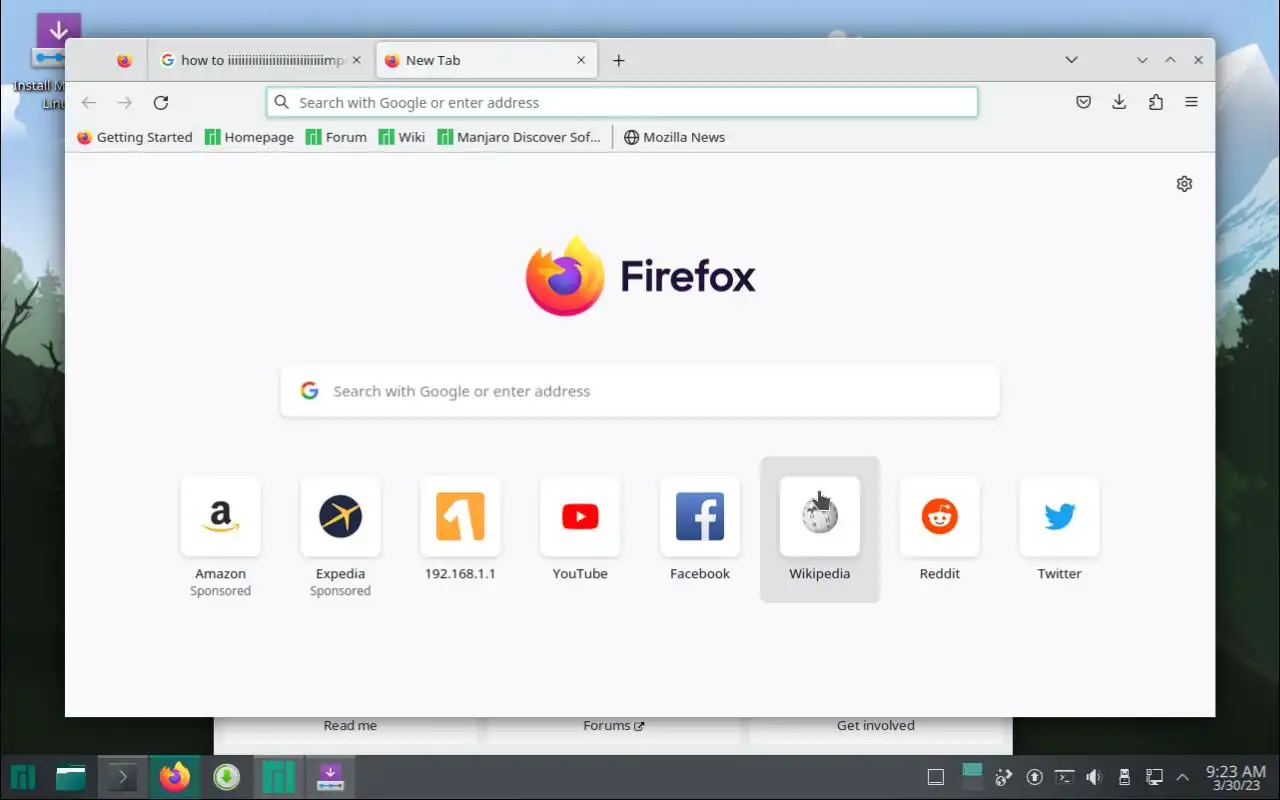Screen dimensions: 1280x800
Task: Open the Wikipedia shortcut tile
Action: tap(820, 530)
